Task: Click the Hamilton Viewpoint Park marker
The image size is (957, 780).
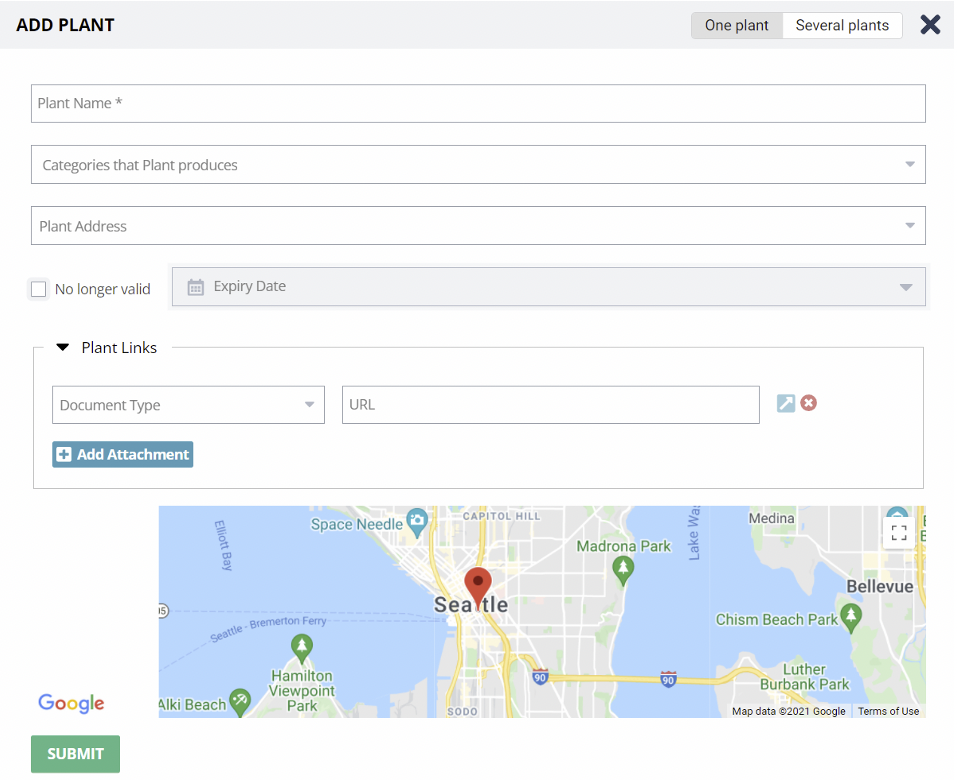Action: pyautogui.click(x=302, y=648)
